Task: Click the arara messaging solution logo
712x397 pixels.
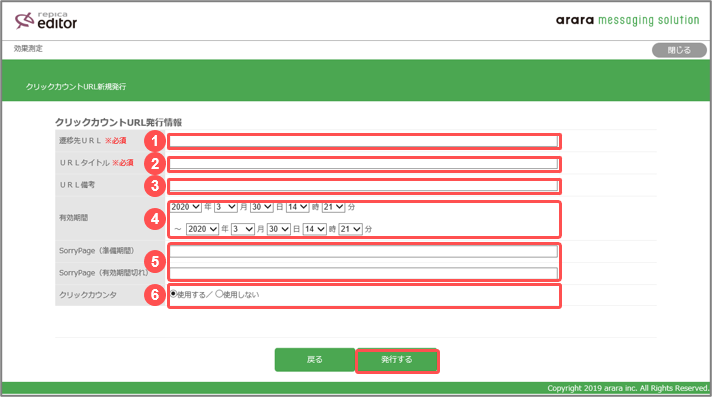Action: (628, 20)
